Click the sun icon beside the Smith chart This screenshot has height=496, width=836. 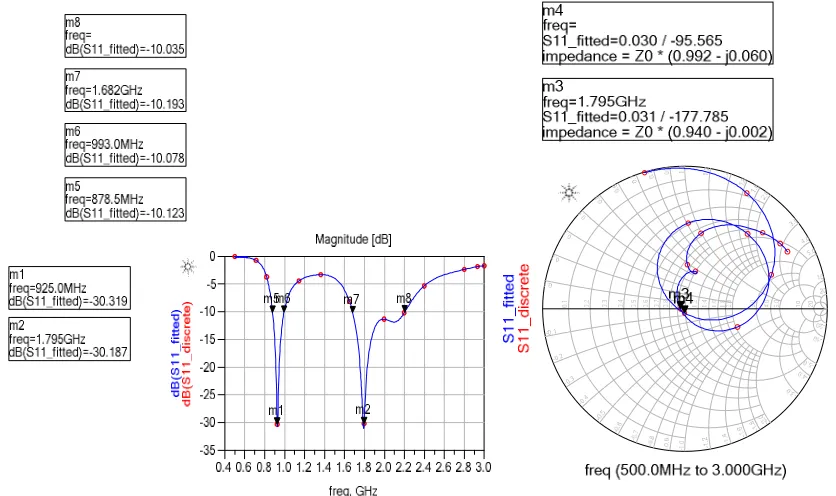(569, 193)
